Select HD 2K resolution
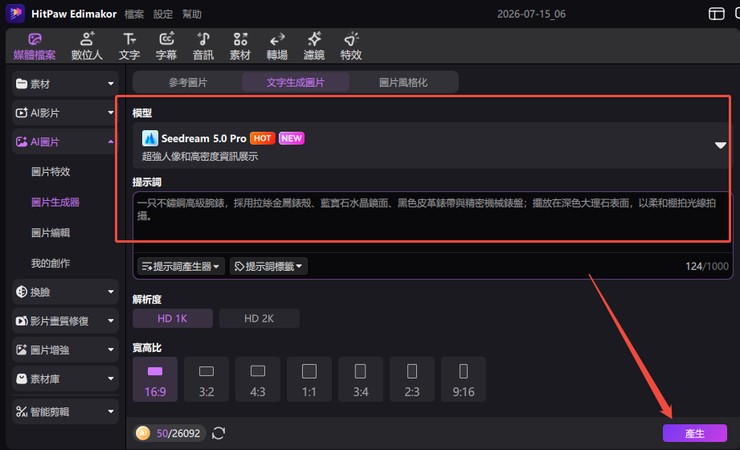Viewport: 740px width, 450px height. pos(259,318)
